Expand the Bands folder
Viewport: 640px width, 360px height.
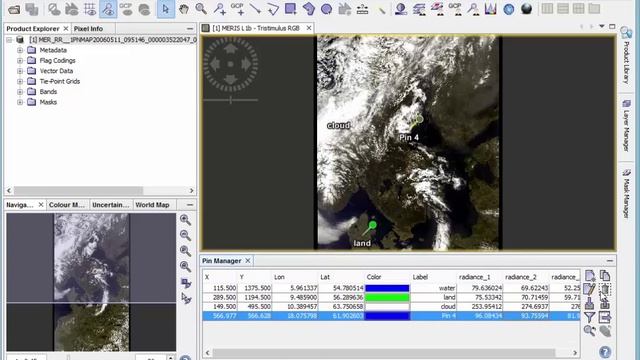20,91
